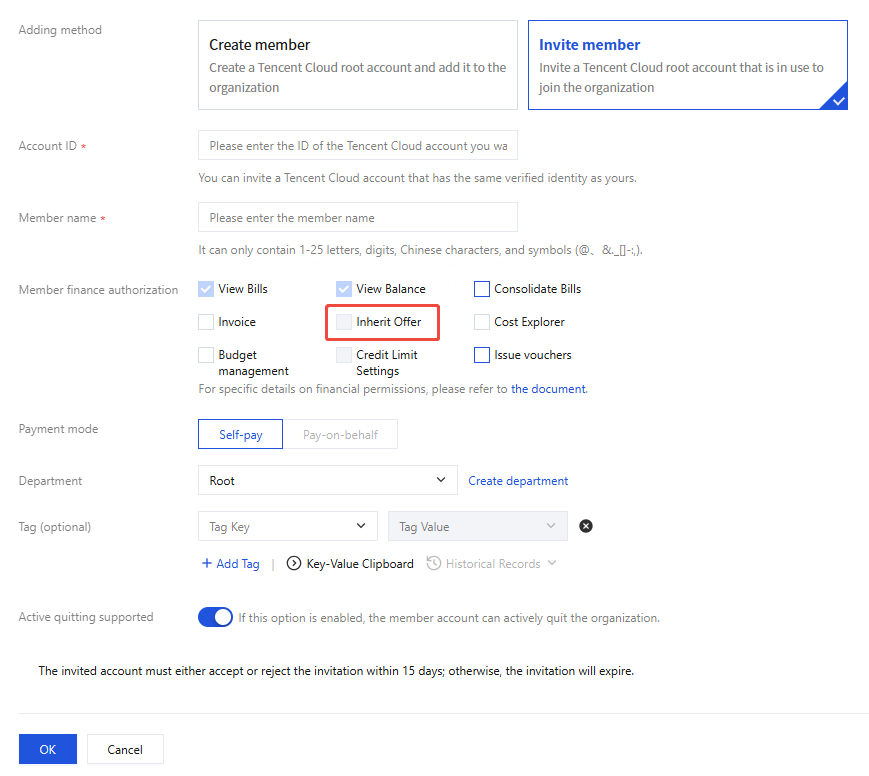The width and height of the screenshot is (869, 776).
Task: Check the Consolidate Bills checkbox
Action: pos(482,289)
